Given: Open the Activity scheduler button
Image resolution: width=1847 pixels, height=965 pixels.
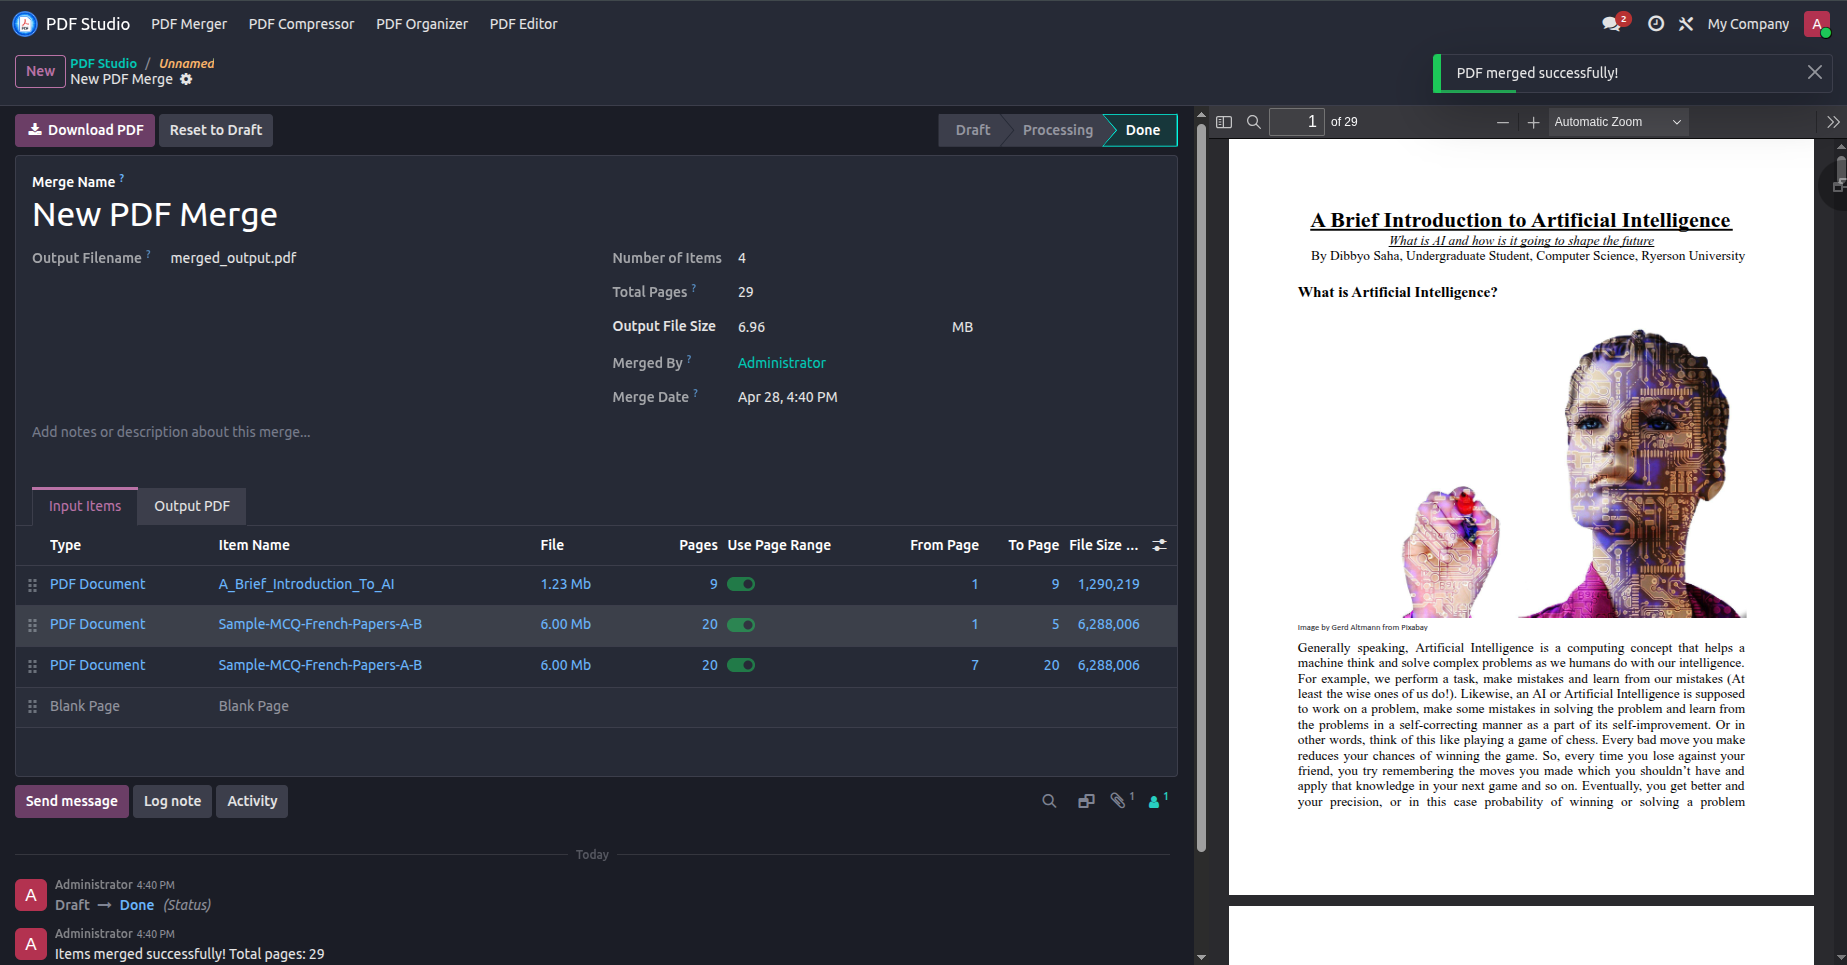Looking at the screenshot, I should tap(252, 801).
